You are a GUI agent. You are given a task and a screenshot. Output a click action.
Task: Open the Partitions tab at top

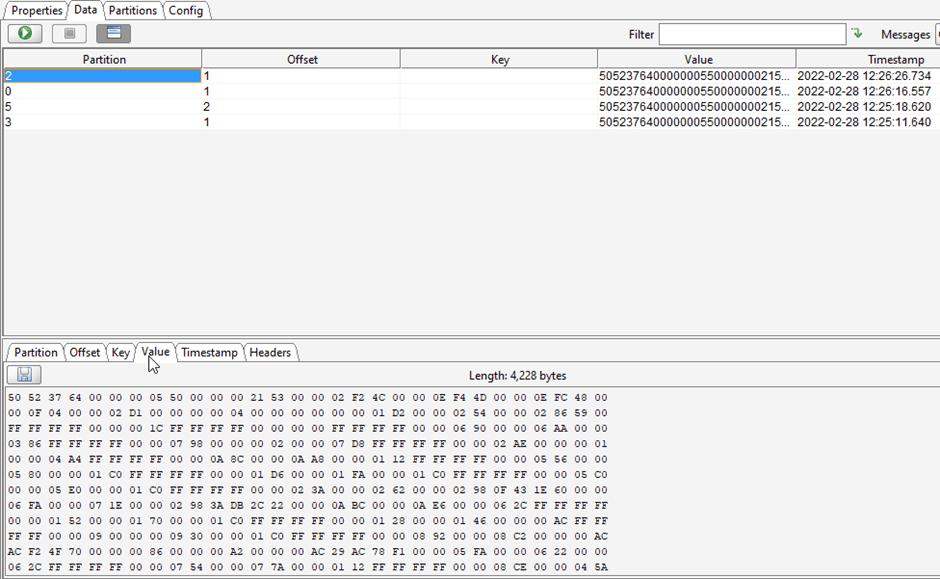pos(133,10)
